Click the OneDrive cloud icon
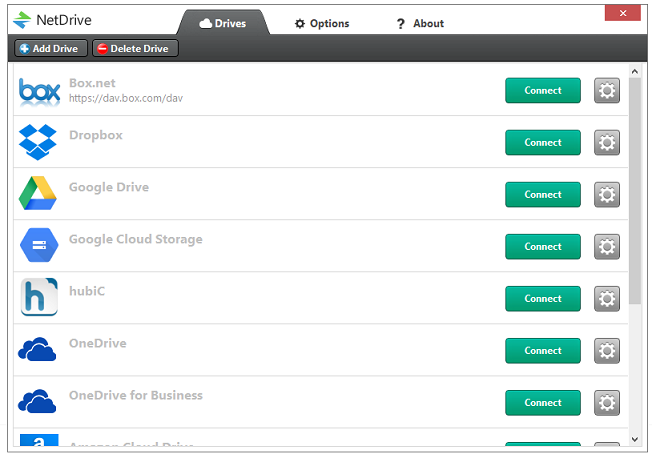 [x=39, y=350]
